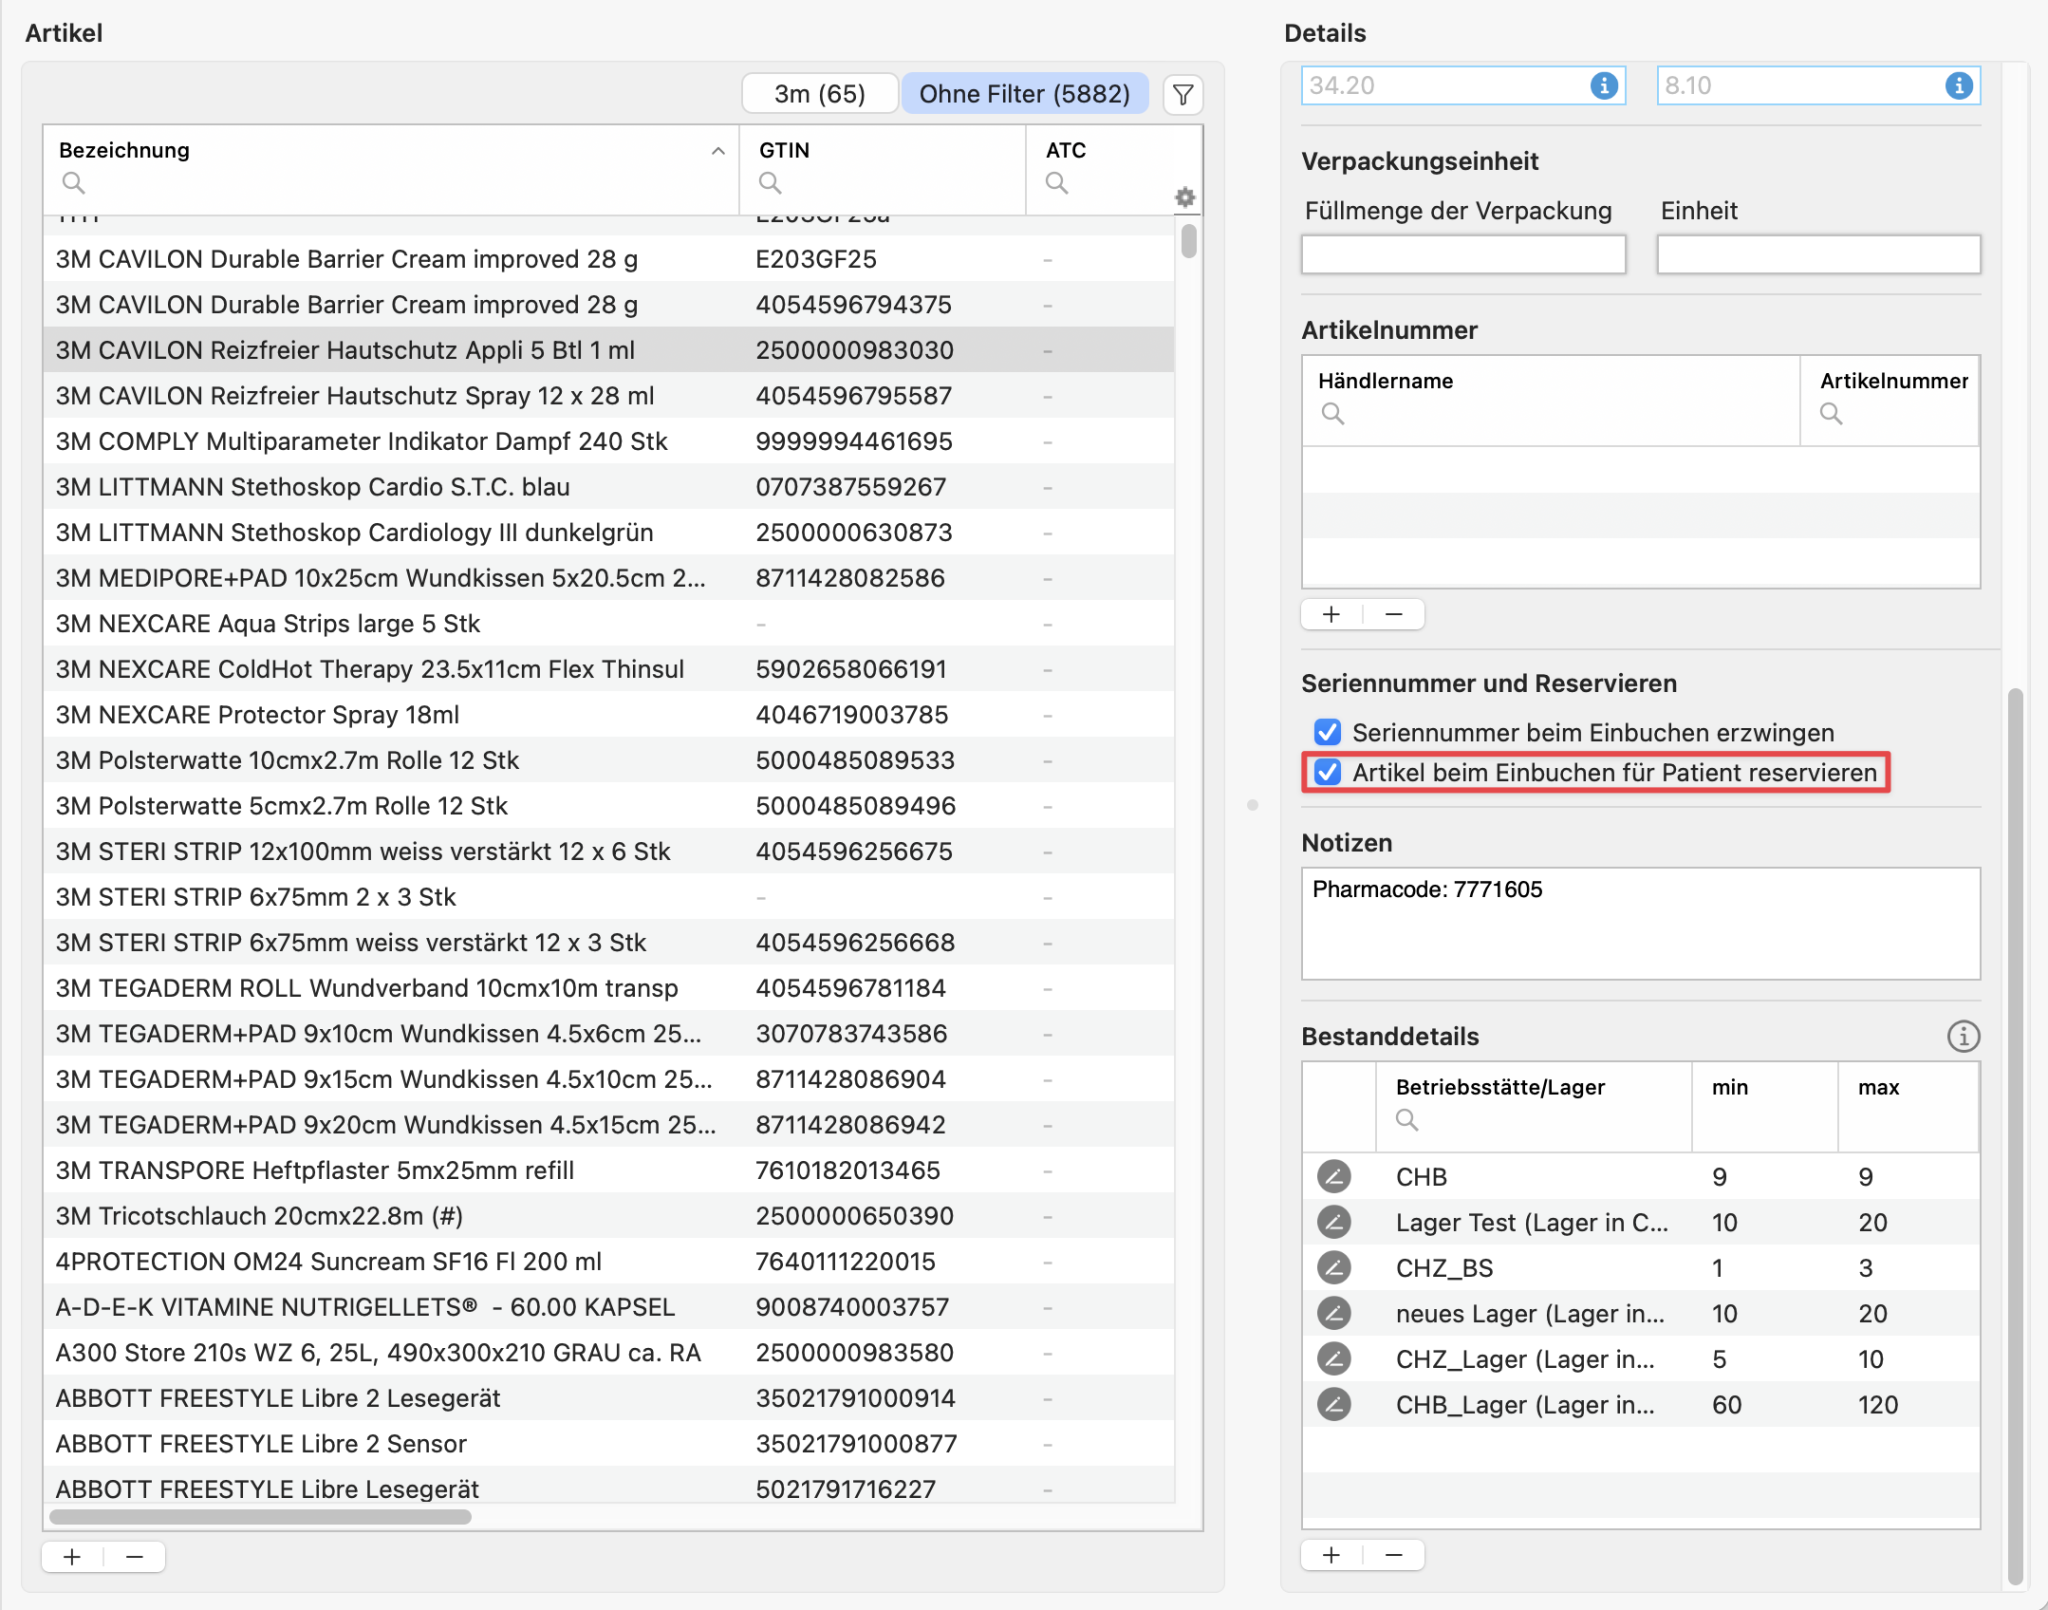Click the min value 5 for CHZ_Lager
Image resolution: width=2048 pixels, height=1610 pixels.
(1719, 1359)
